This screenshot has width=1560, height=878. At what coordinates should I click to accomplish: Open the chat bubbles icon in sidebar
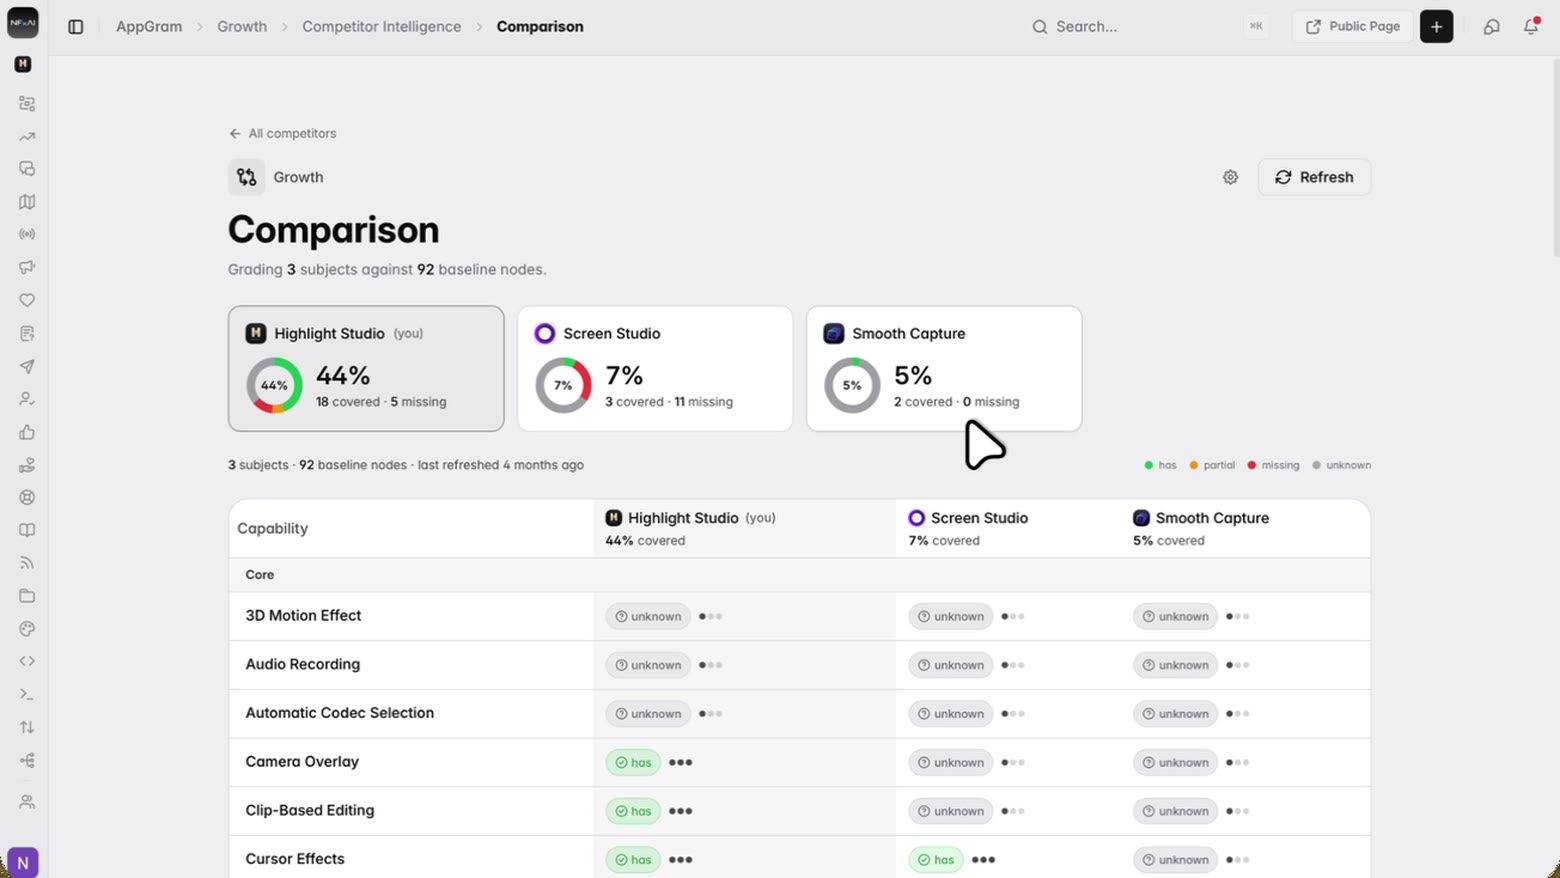[27, 169]
